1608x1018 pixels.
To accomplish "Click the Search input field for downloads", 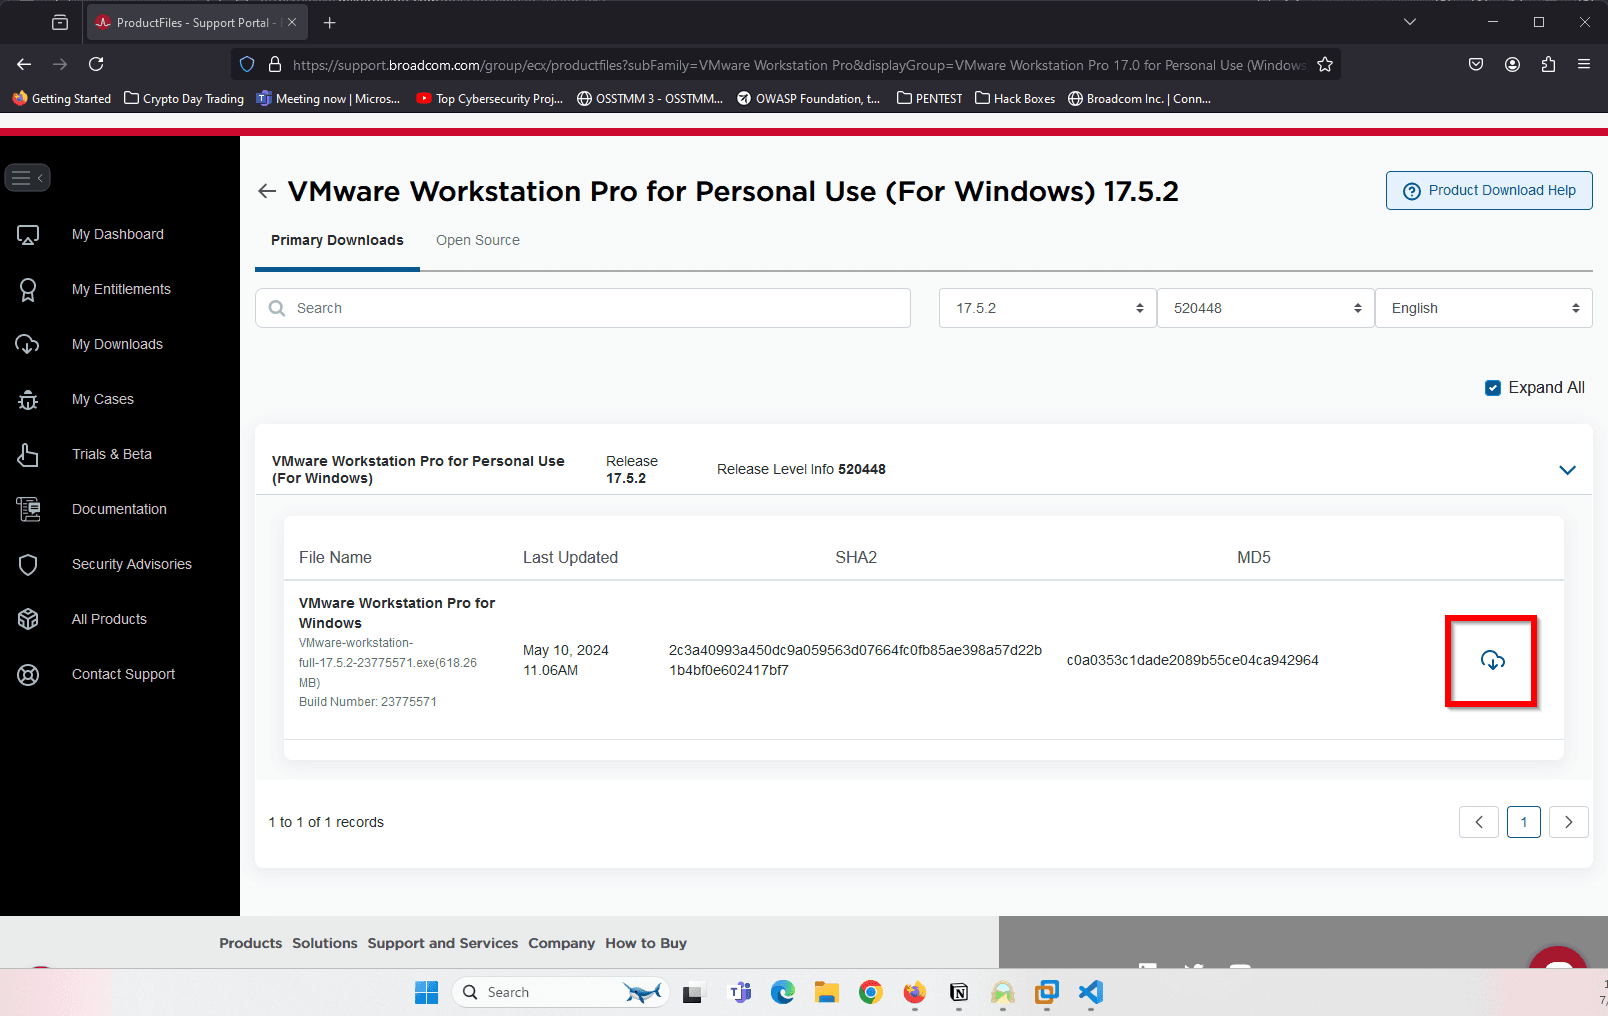I will [x=583, y=308].
